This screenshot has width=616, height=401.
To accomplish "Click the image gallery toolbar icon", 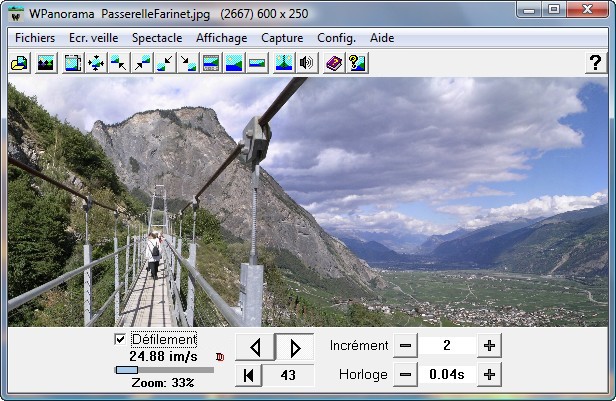I will (46, 63).
